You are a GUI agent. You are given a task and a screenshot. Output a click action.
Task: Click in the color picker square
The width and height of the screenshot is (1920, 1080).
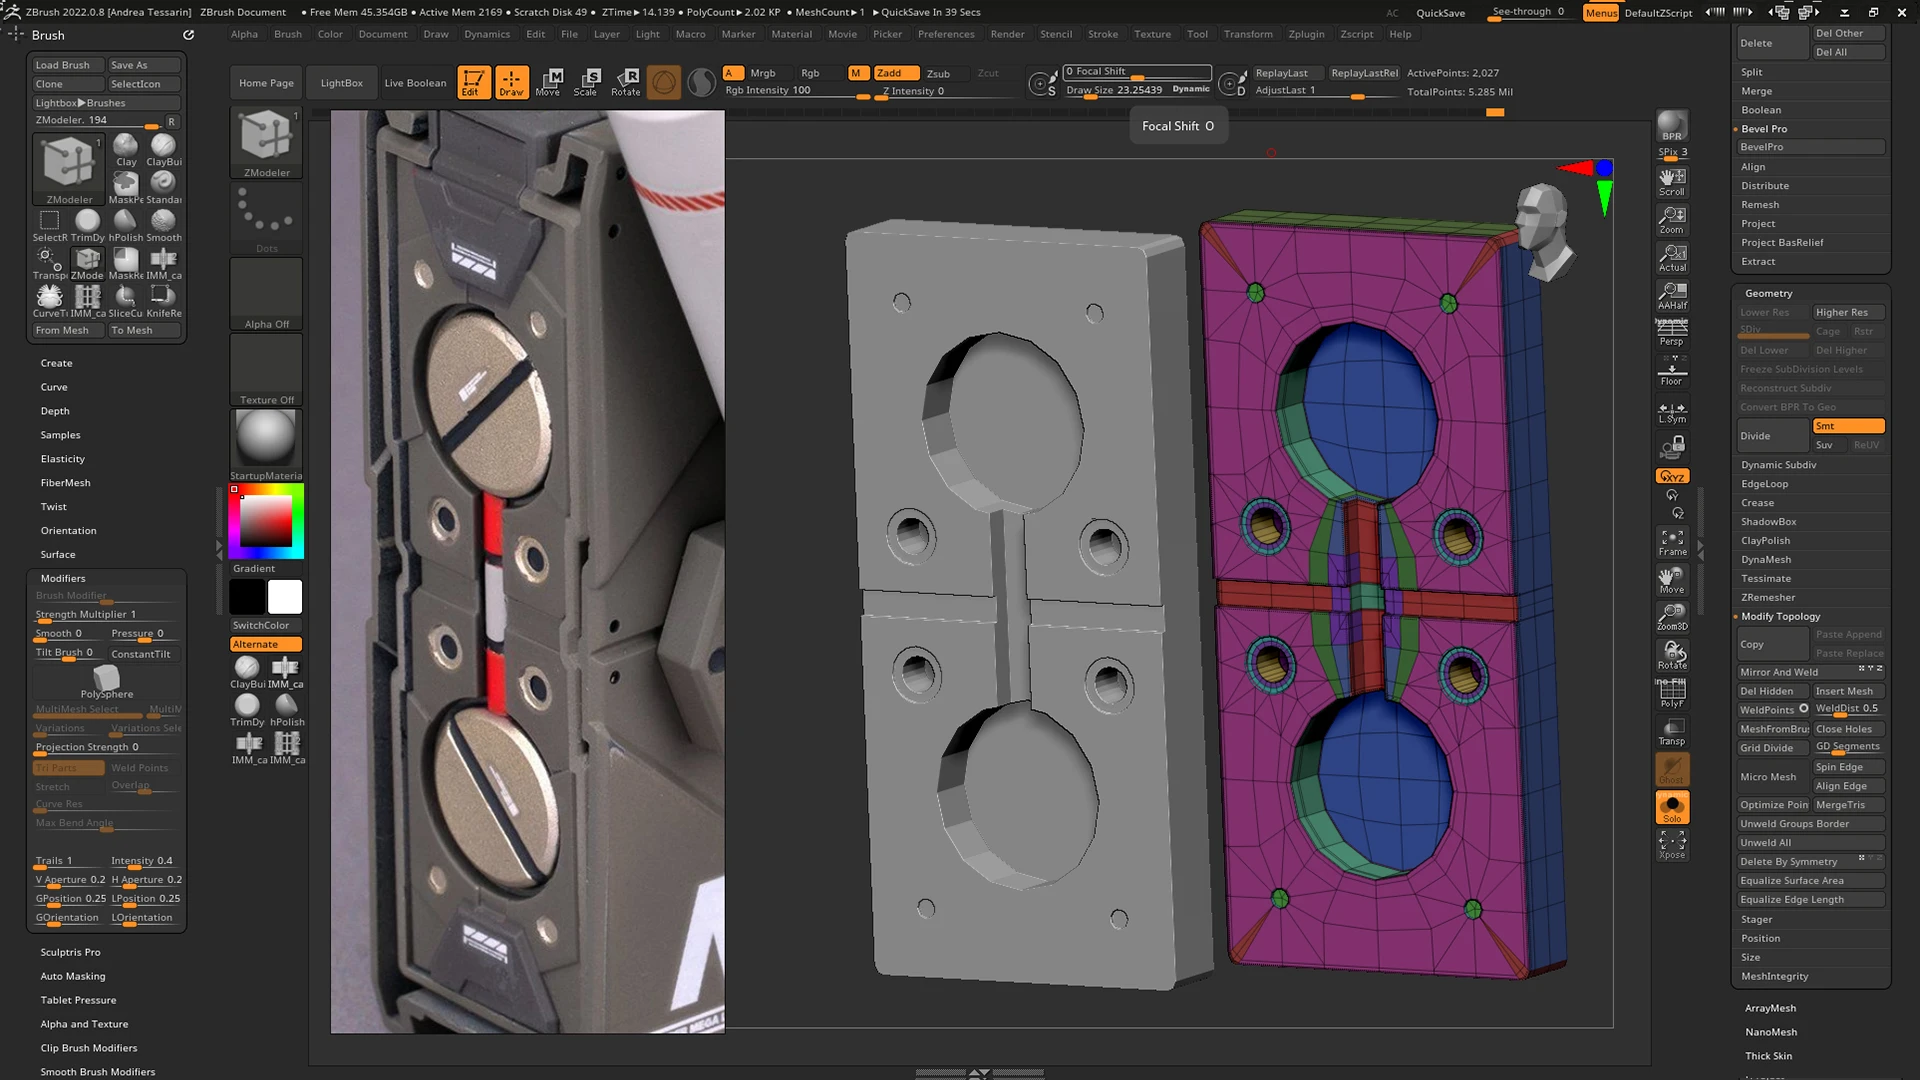265,520
